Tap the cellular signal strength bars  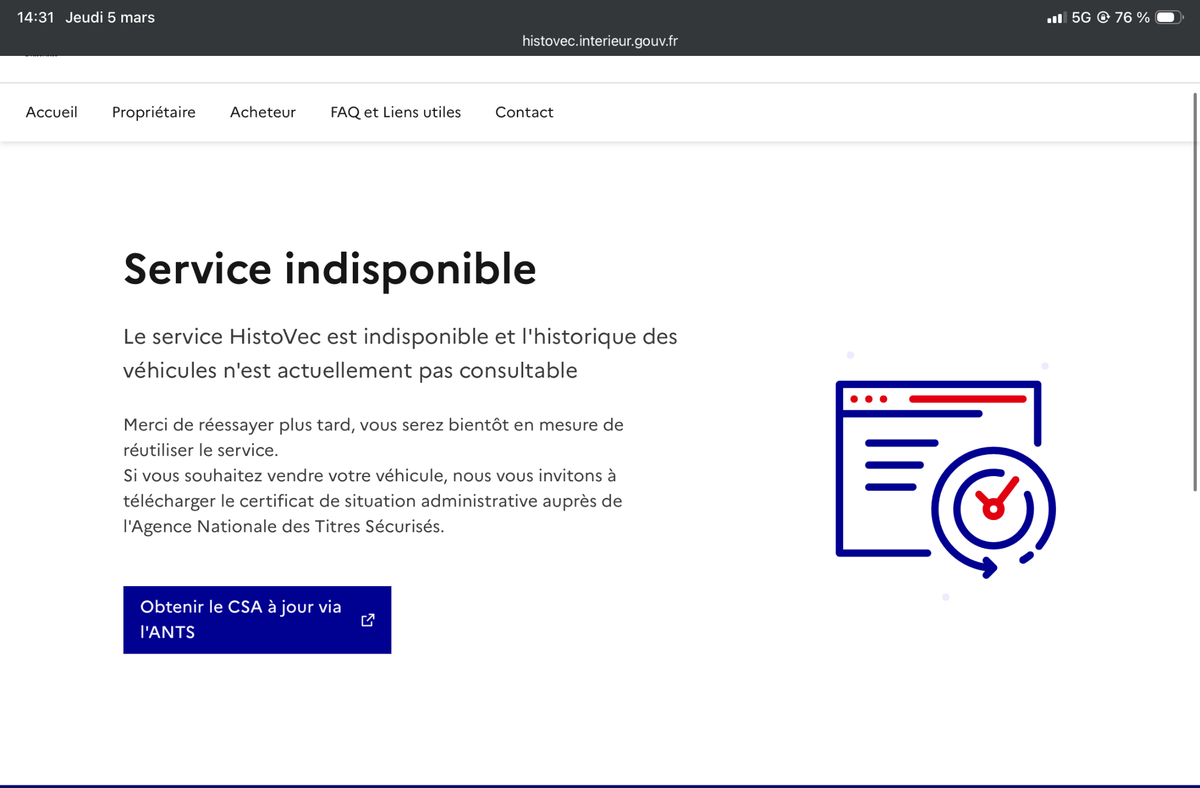1055,18
